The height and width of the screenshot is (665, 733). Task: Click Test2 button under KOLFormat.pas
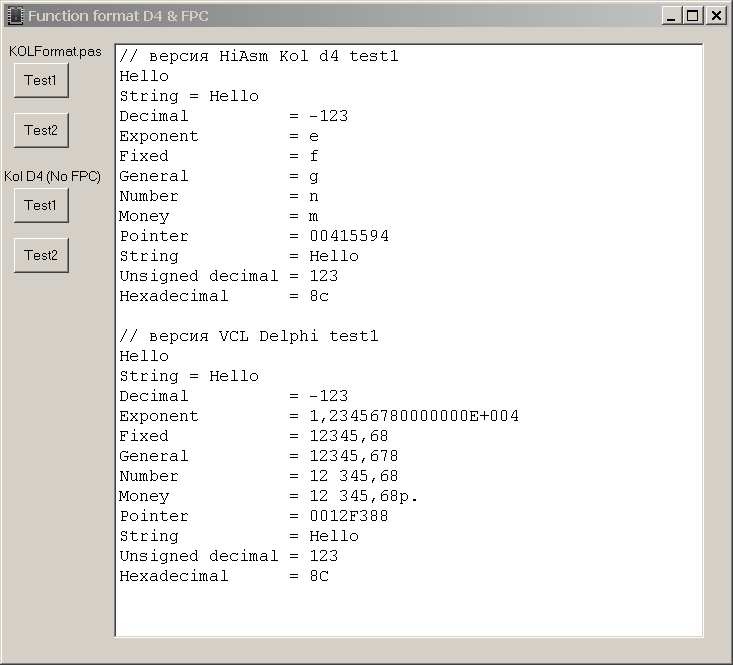(x=41, y=130)
